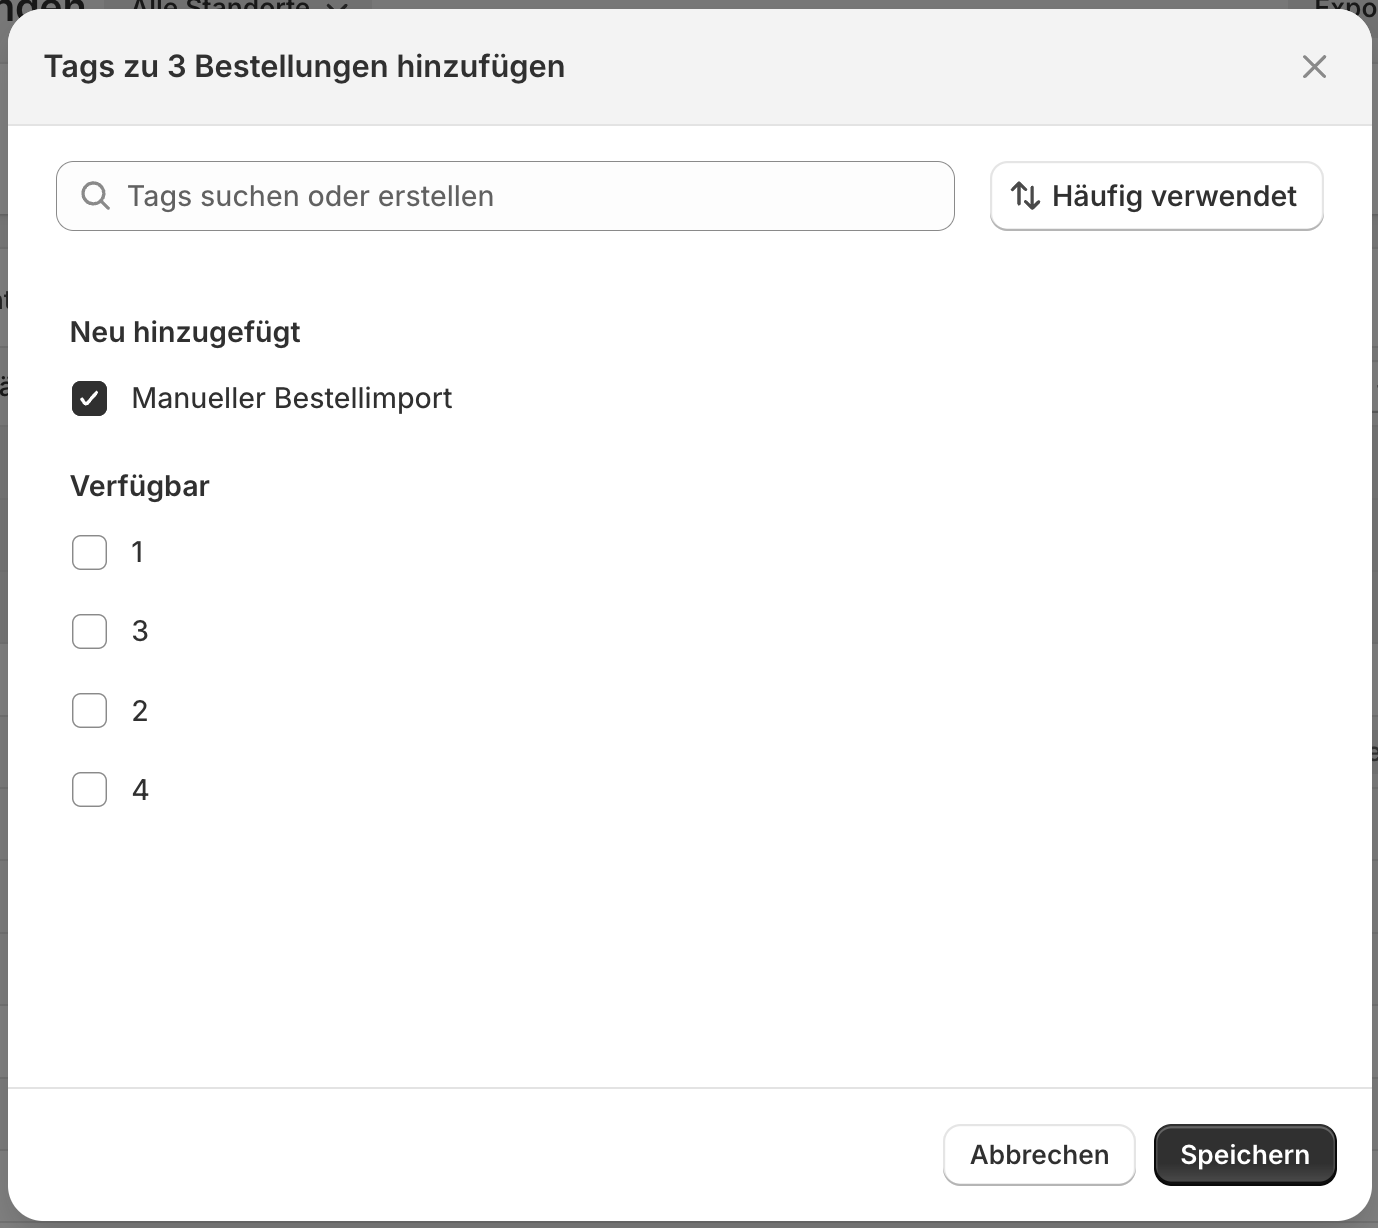Viewport: 1378px width, 1228px height.
Task: Click the tag label '4'
Action: [140, 790]
